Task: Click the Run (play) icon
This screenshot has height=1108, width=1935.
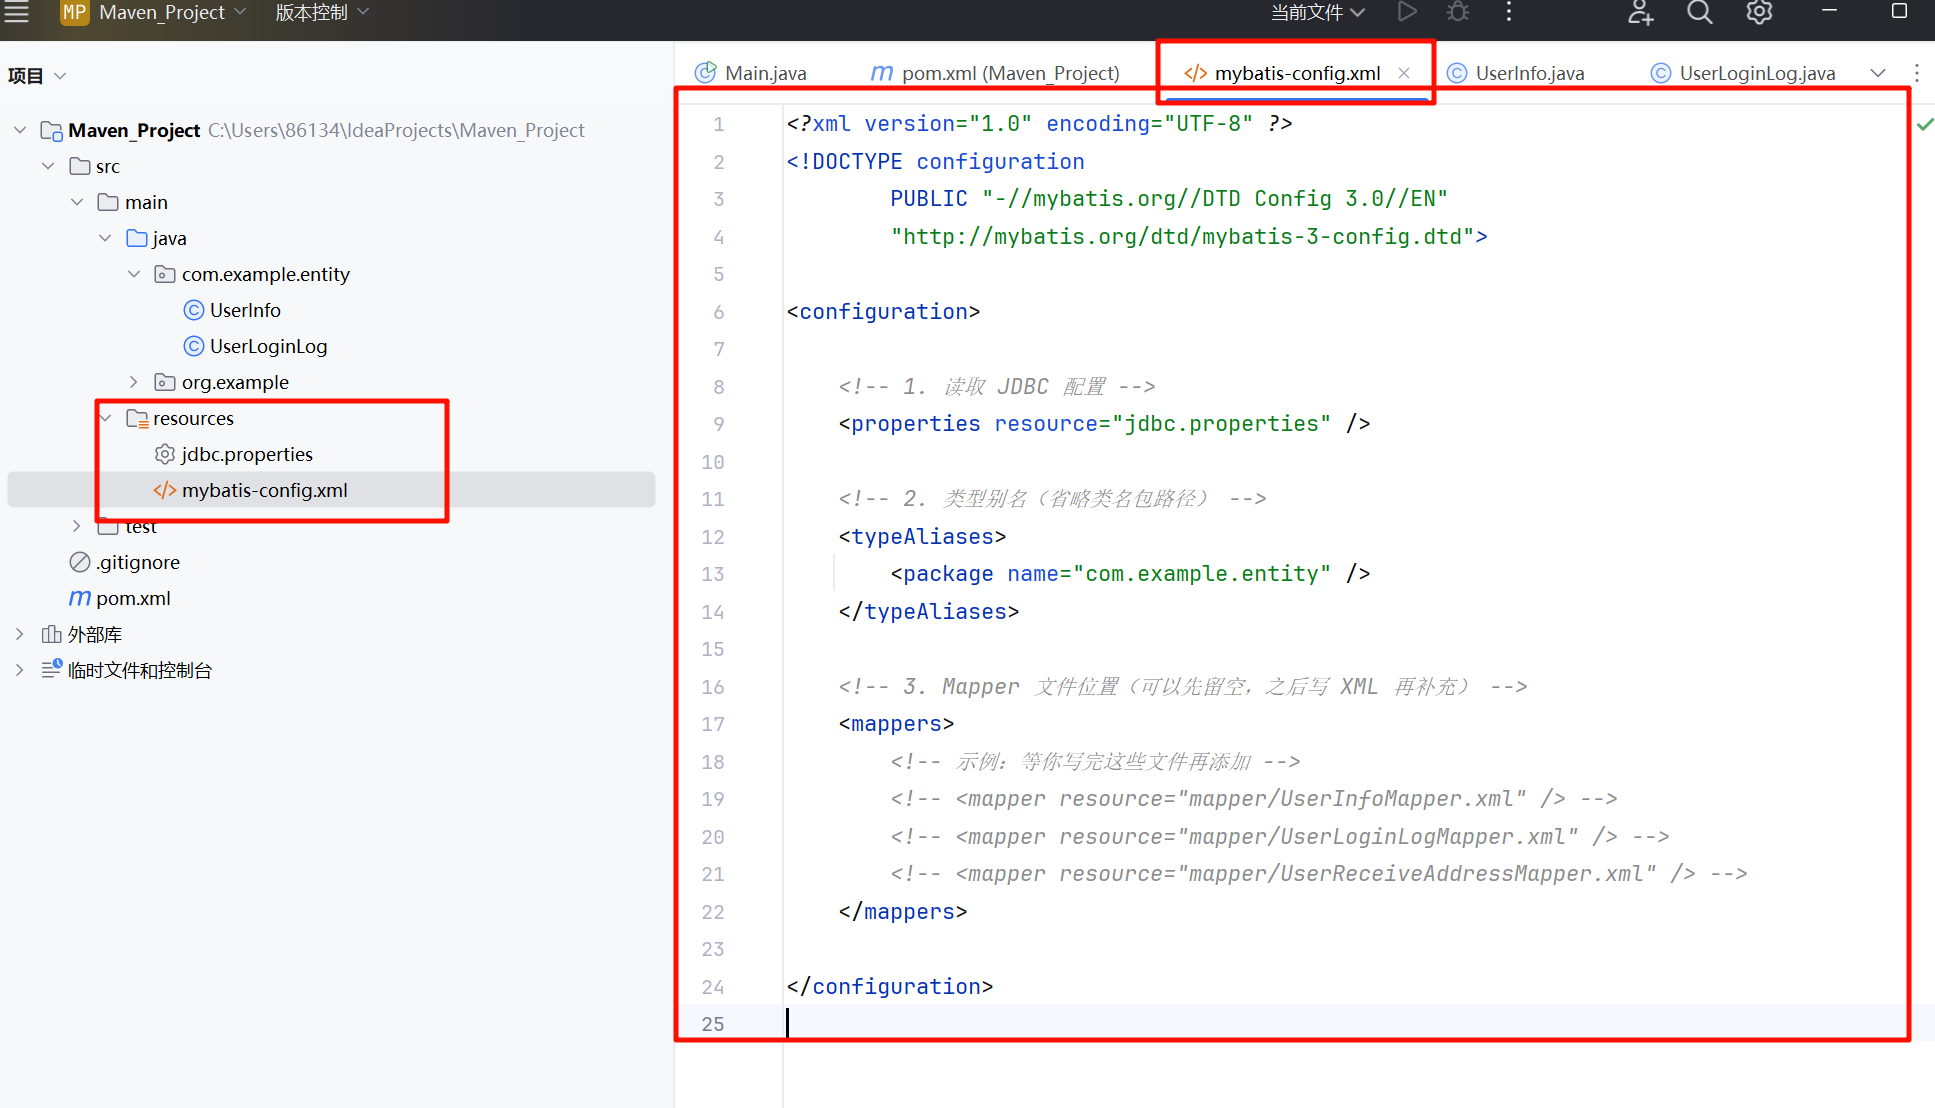Action: (1407, 12)
